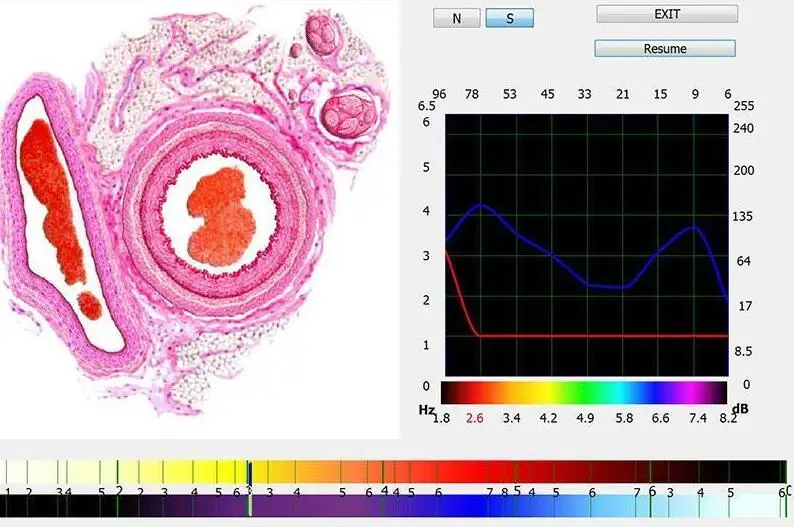Click the Hz unit label

pyautogui.click(x=426, y=409)
